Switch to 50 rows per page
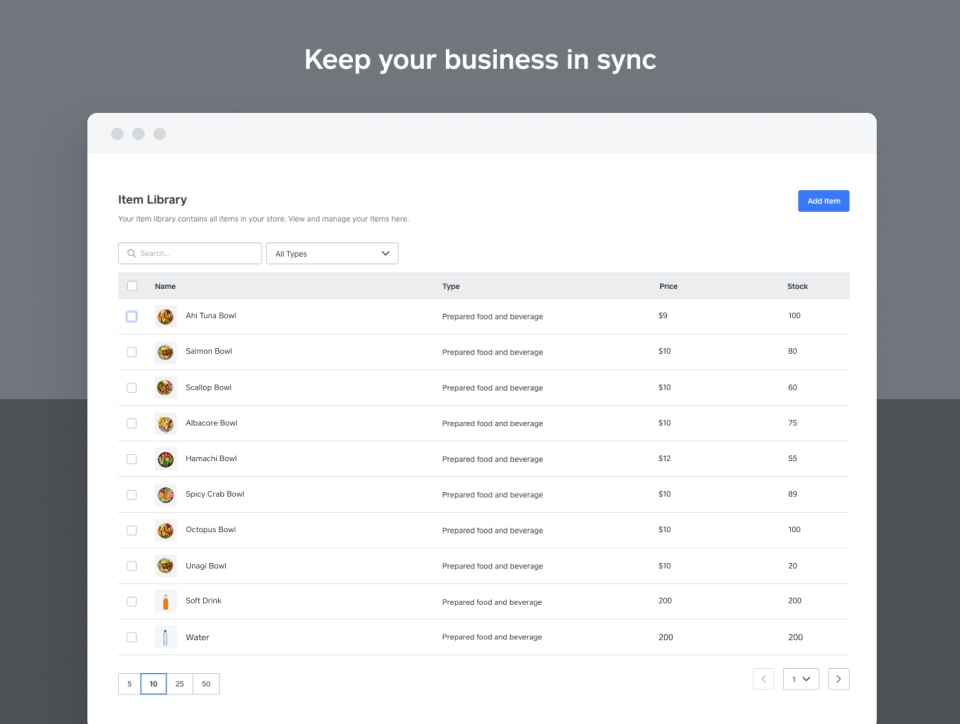 (x=205, y=683)
